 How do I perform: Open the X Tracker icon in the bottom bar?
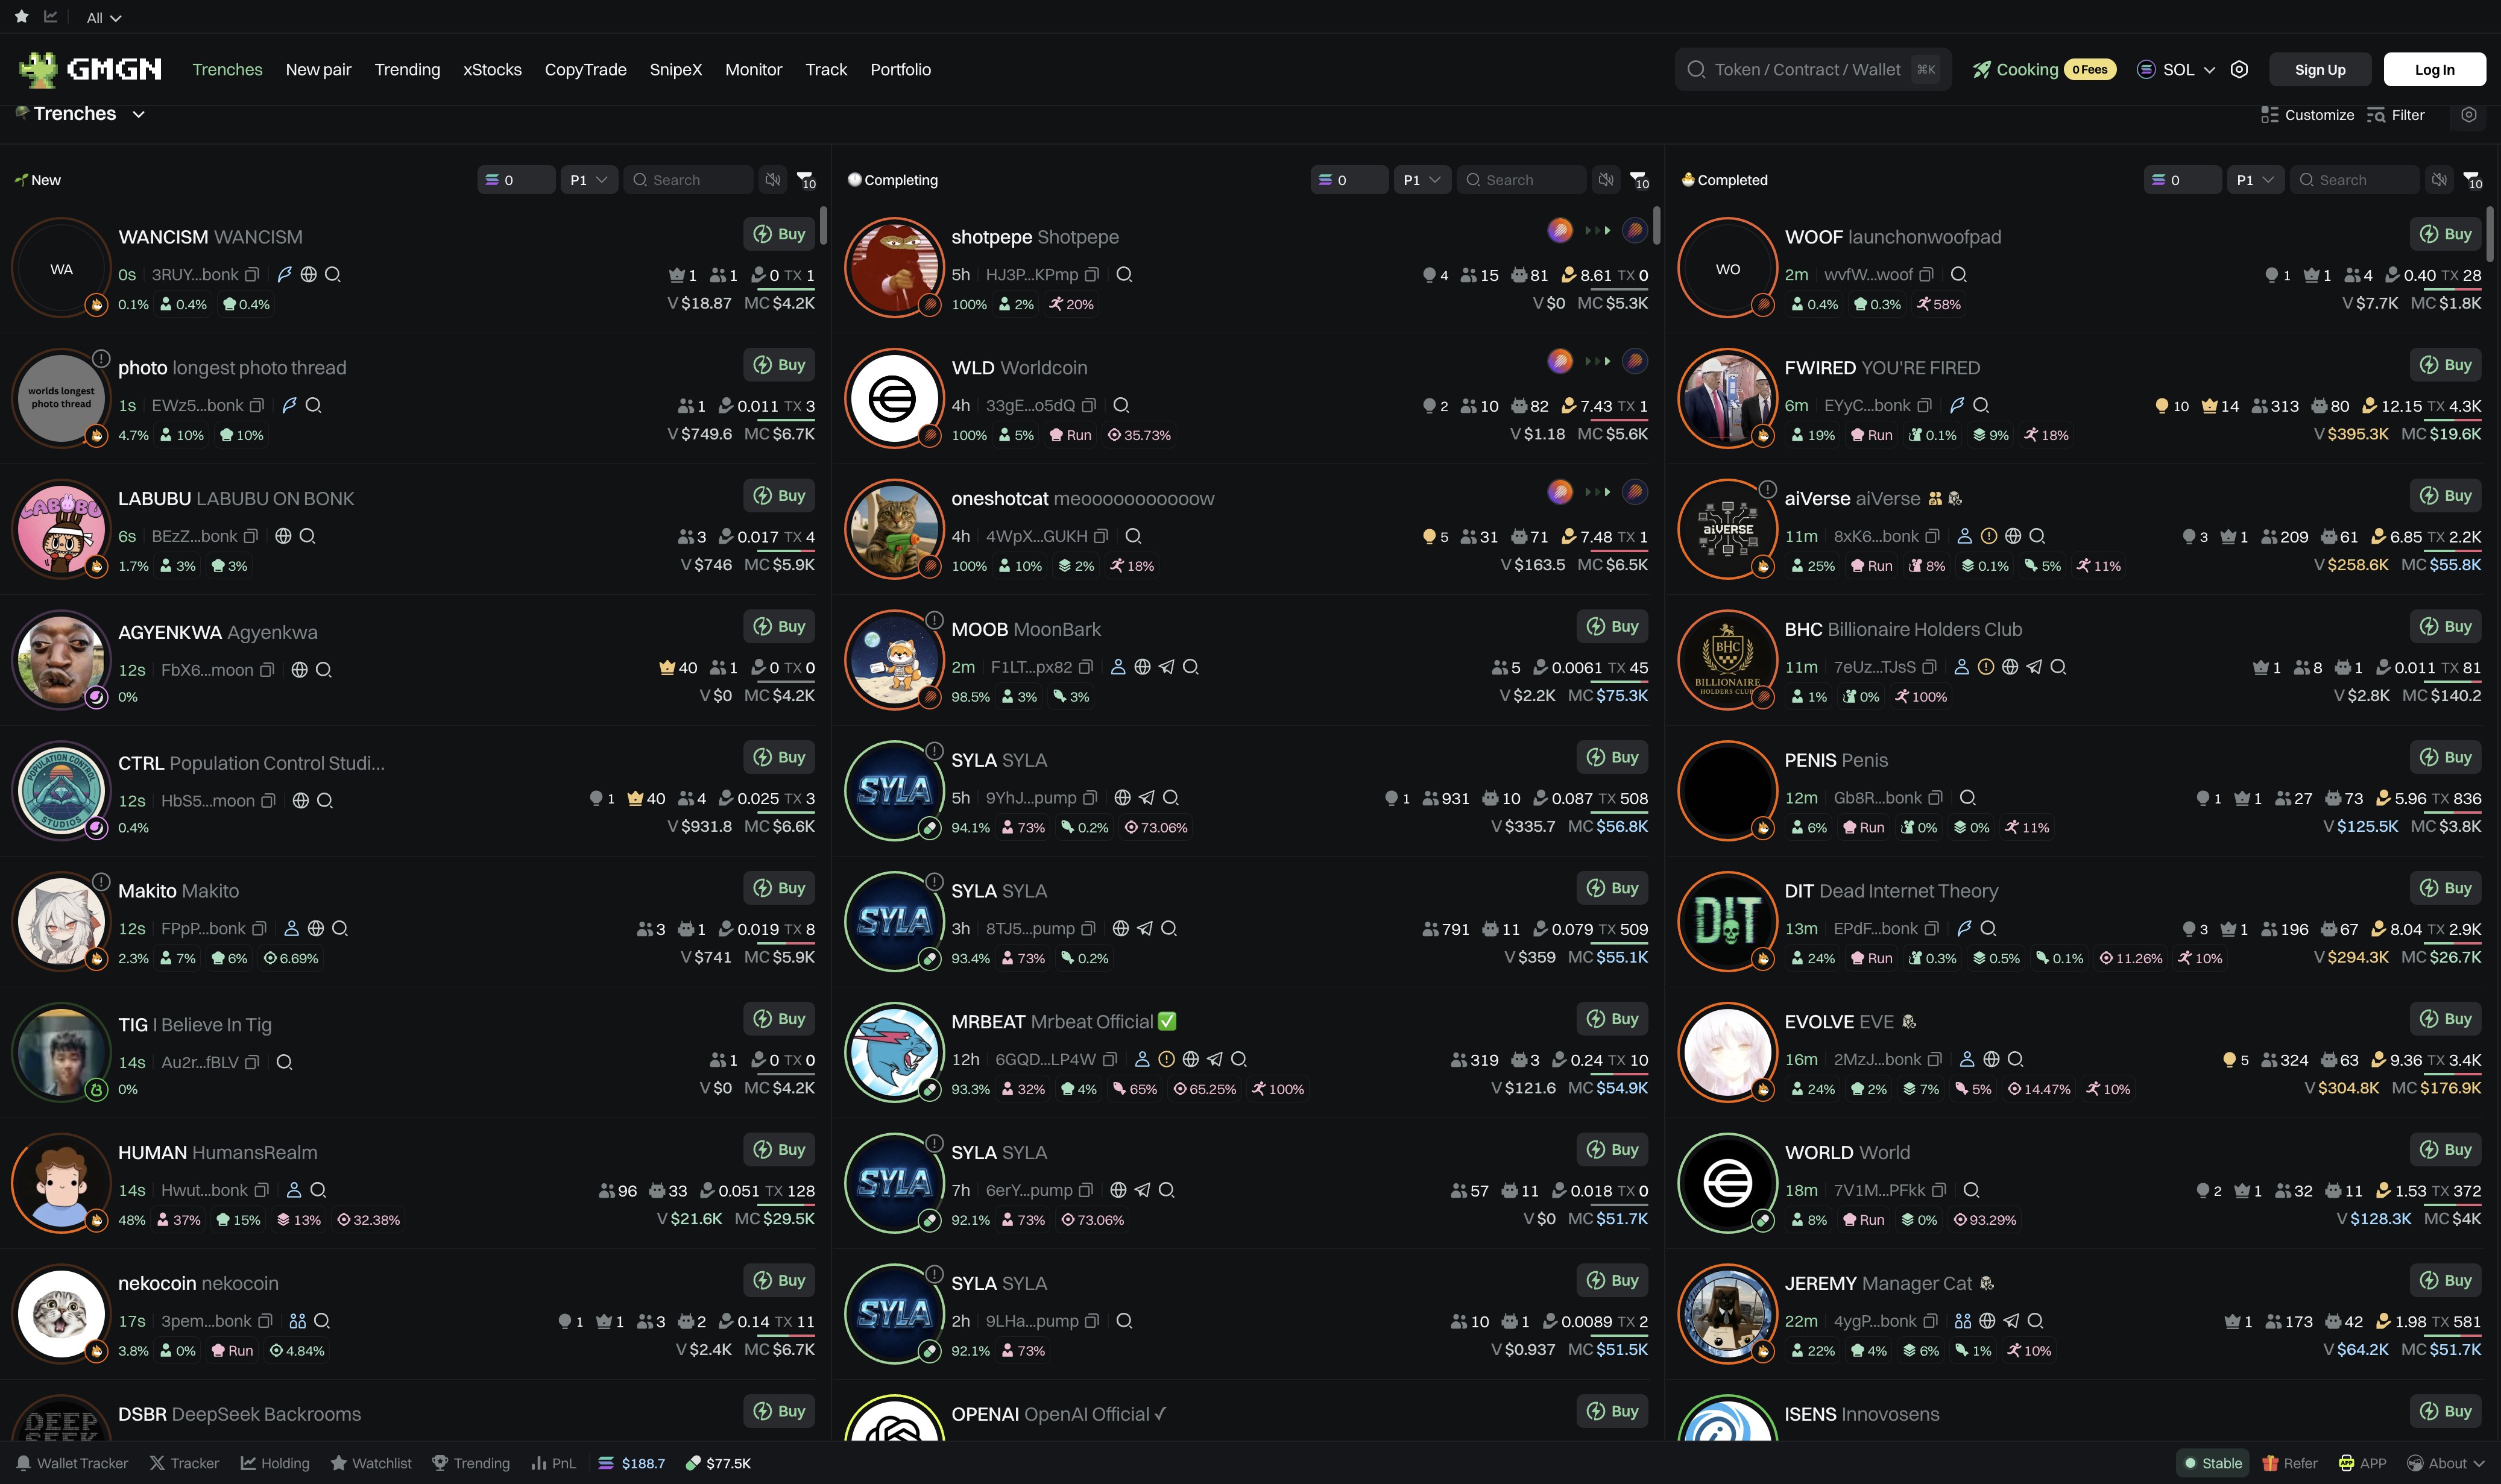click(x=157, y=1463)
